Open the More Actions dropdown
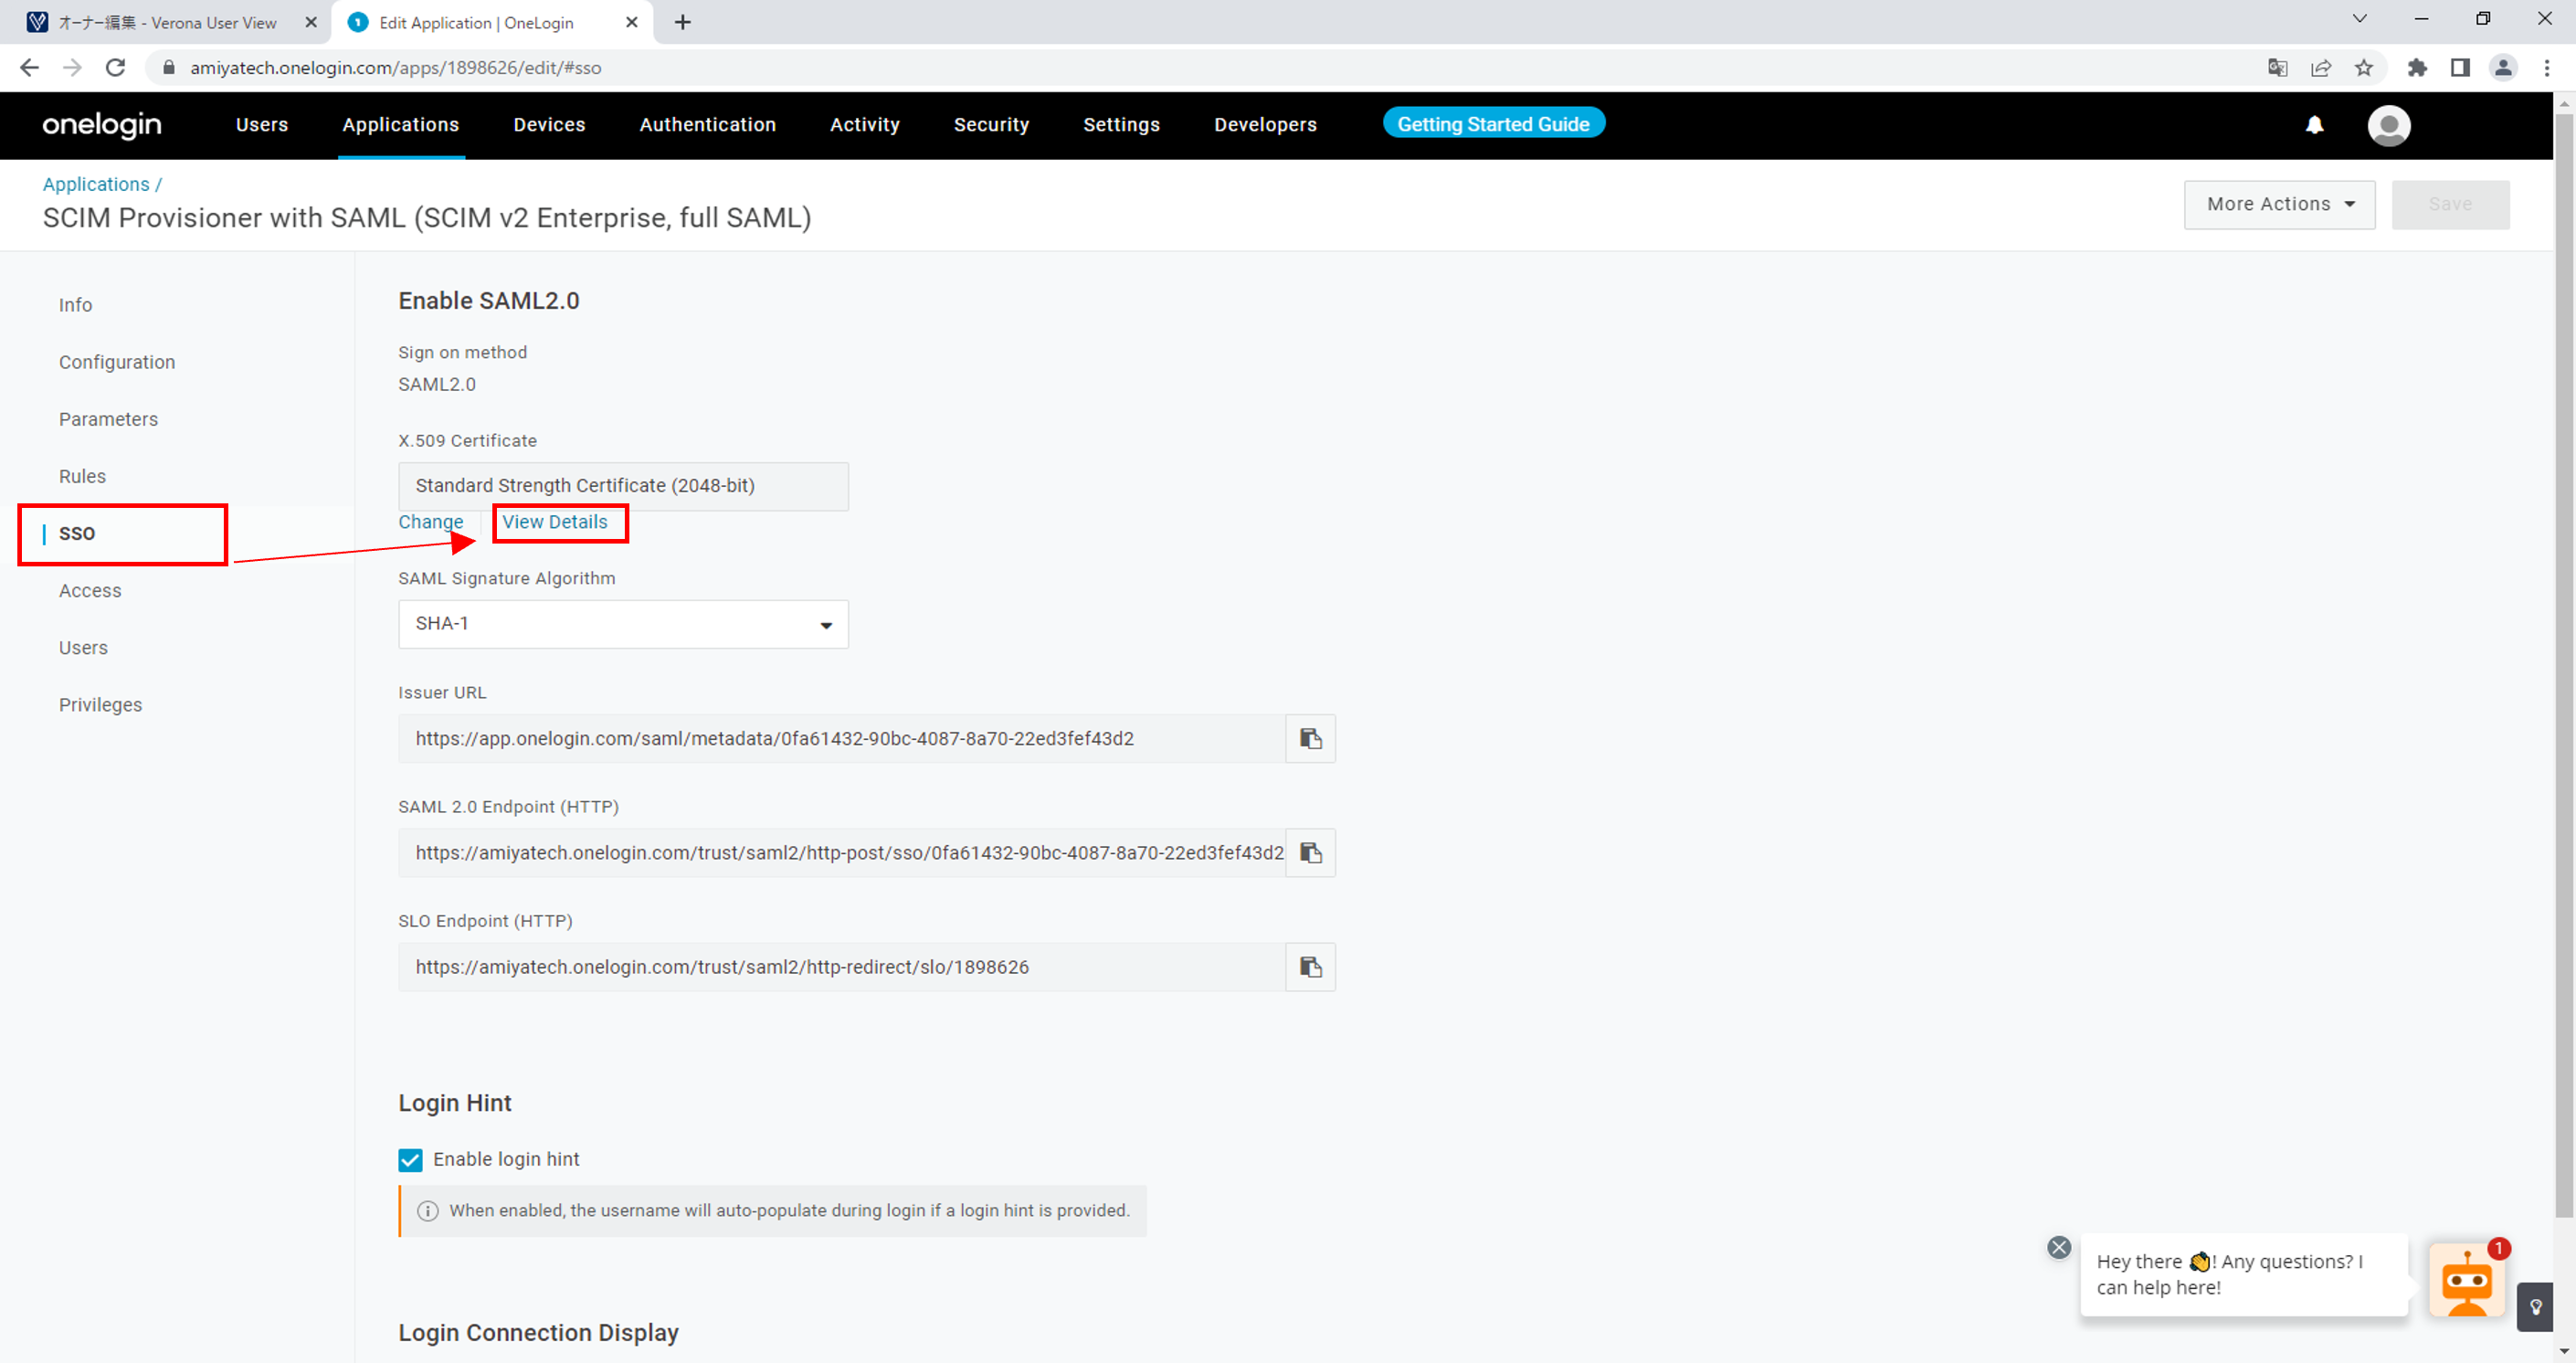 point(2279,205)
